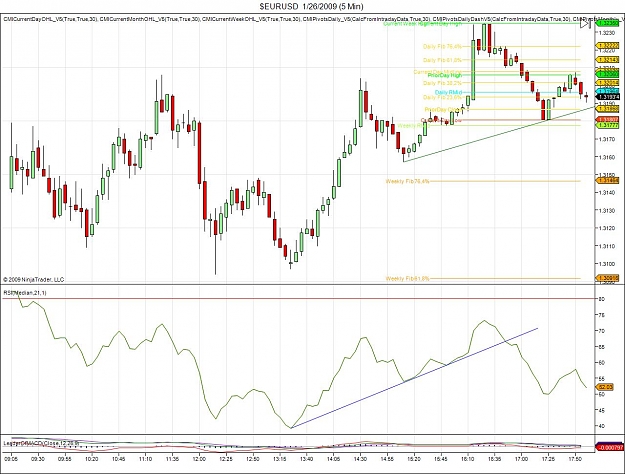Screen dimensions: 625x474
Task: Click the 1.3100 price axis label
Action: pos(607,264)
